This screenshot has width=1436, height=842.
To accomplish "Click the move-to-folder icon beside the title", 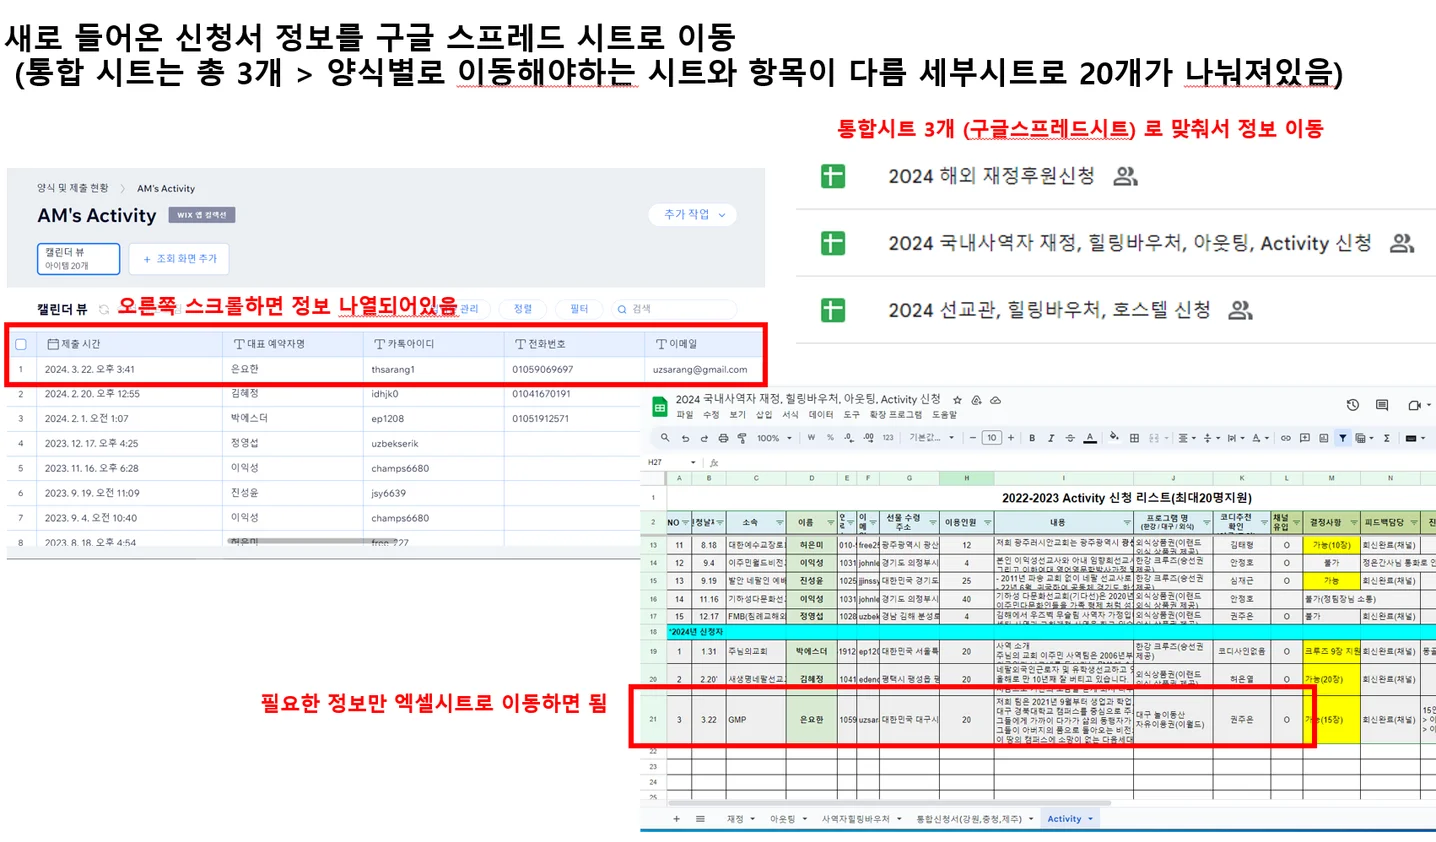I will [977, 400].
